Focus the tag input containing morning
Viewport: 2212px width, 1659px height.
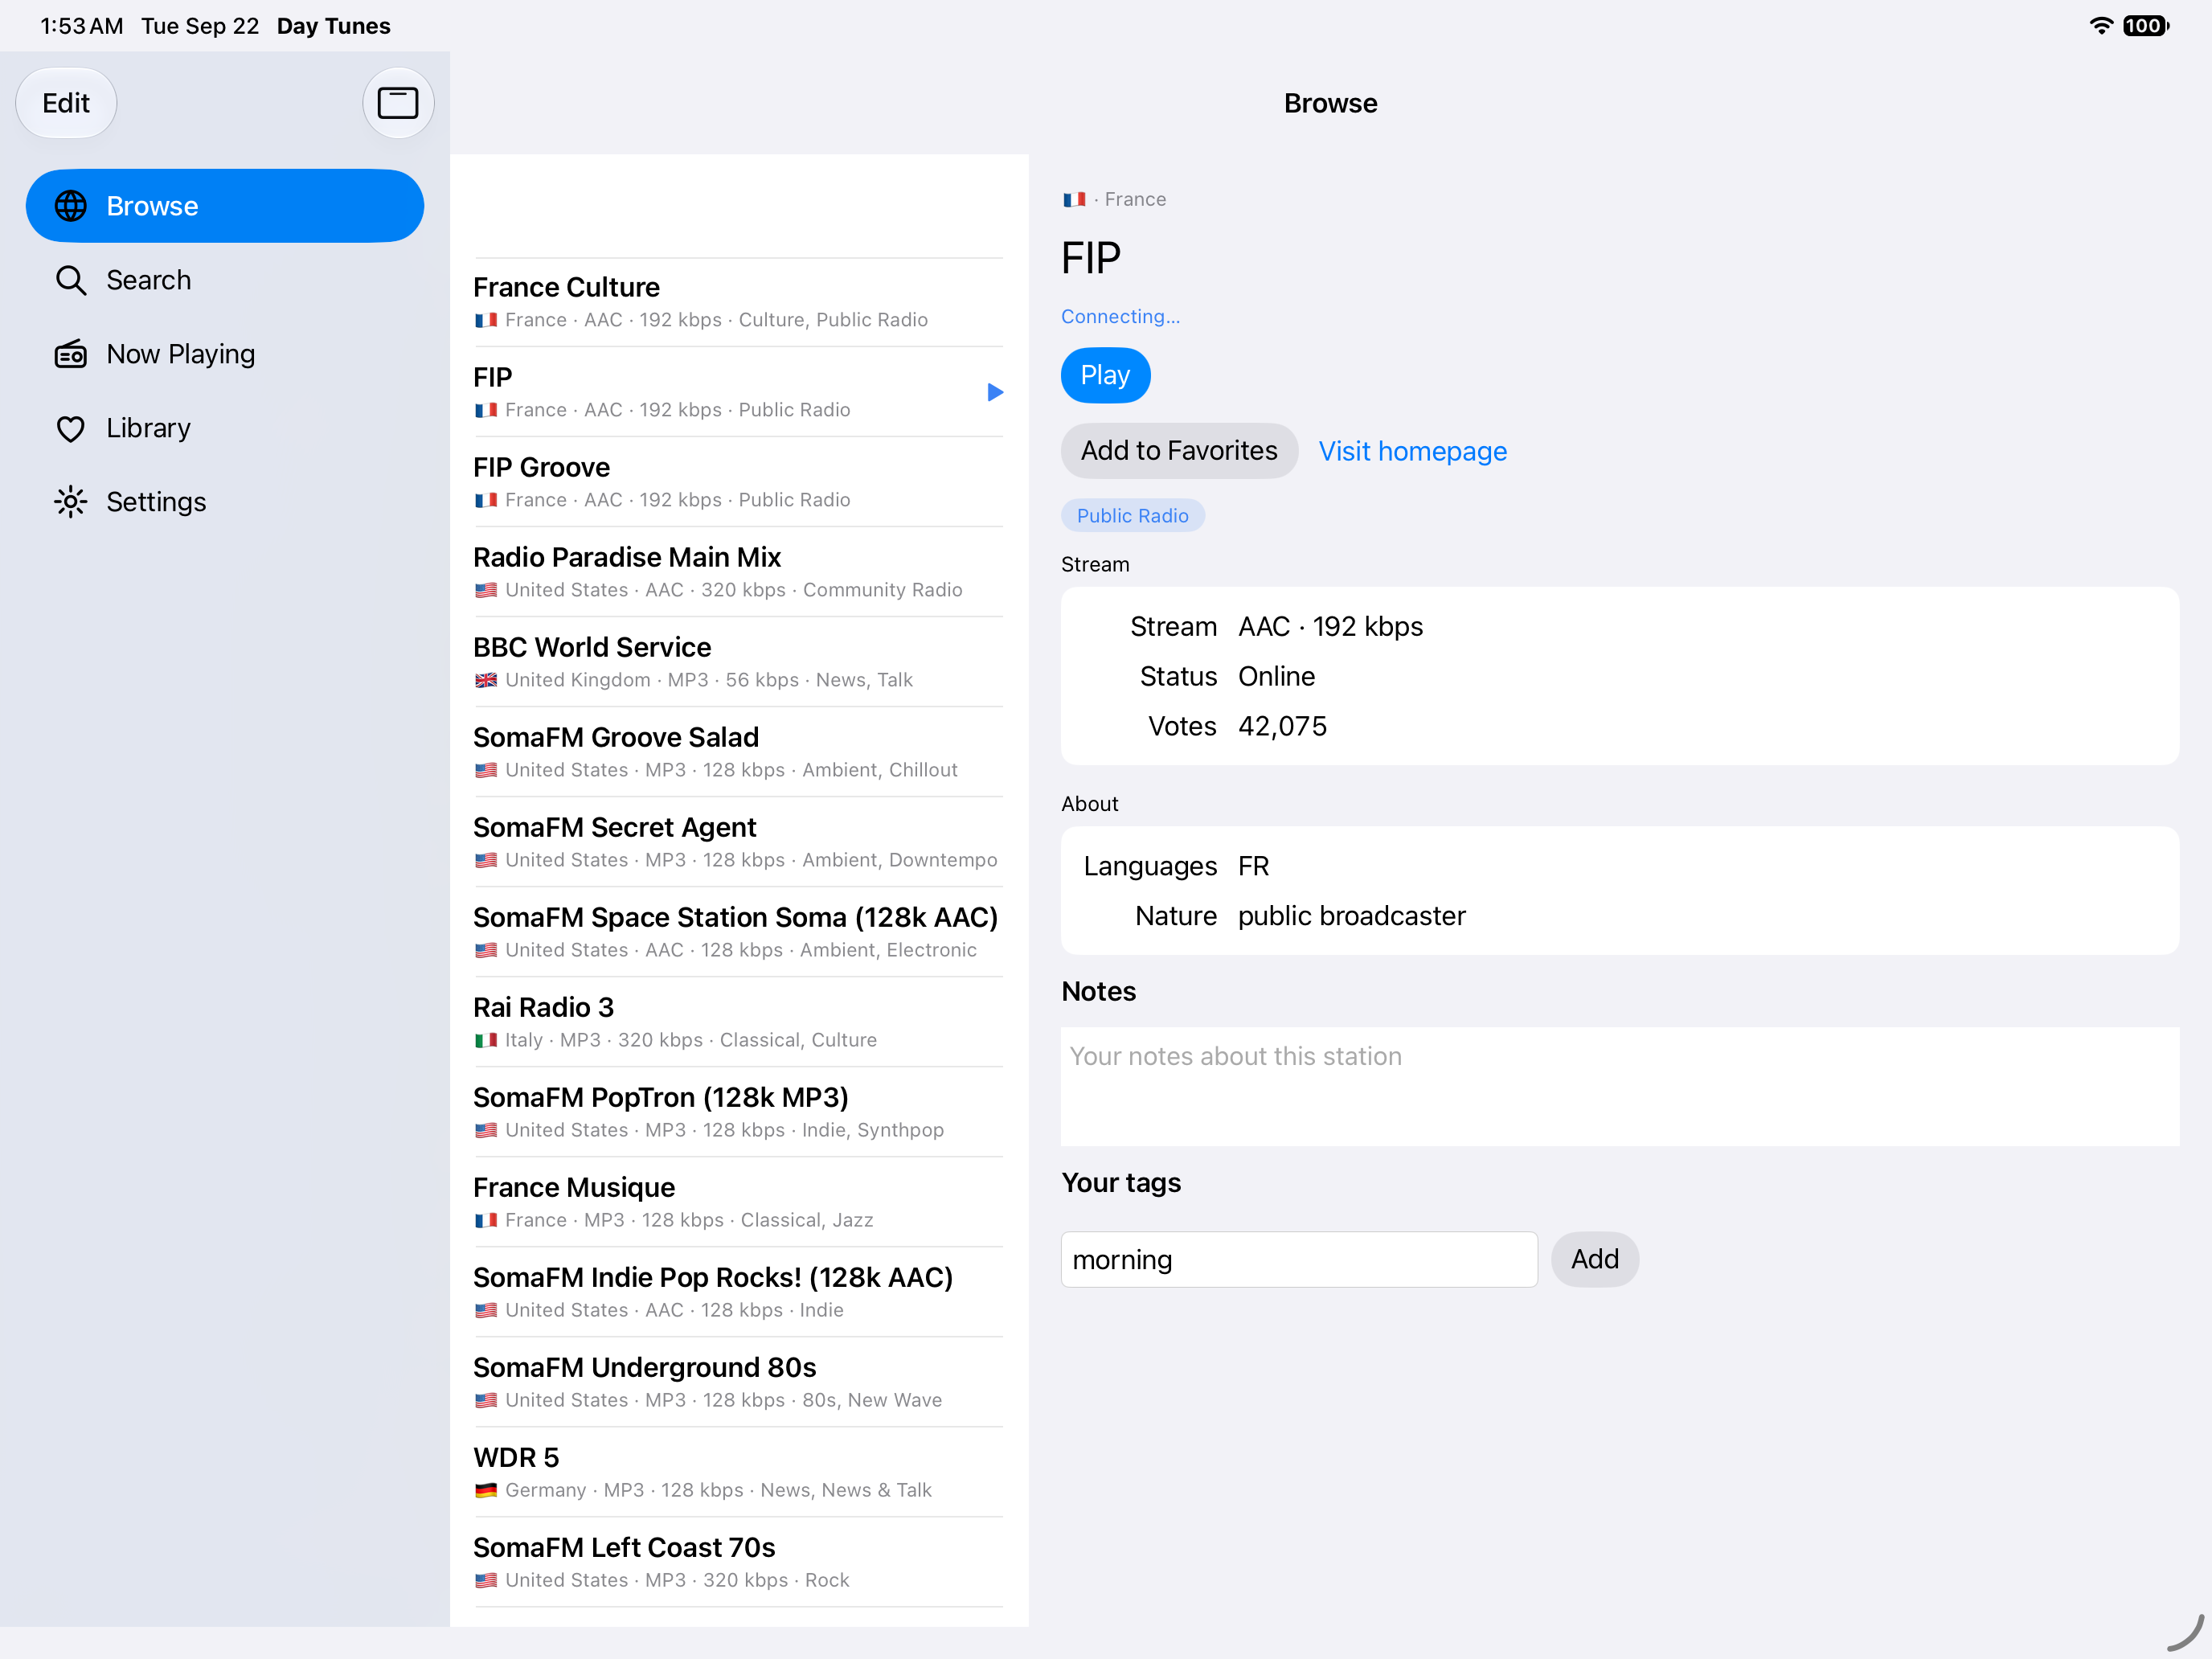pyautogui.click(x=1299, y=1259)
